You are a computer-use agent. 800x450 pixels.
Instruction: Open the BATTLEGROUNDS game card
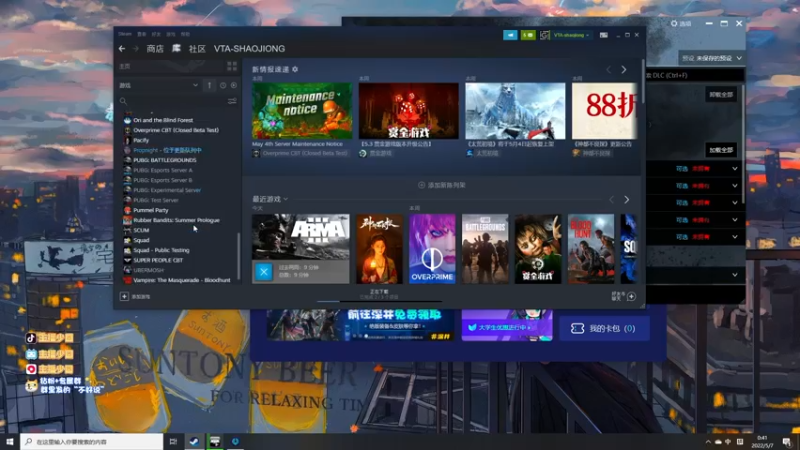pyautogui.click(x=485, y=248)
